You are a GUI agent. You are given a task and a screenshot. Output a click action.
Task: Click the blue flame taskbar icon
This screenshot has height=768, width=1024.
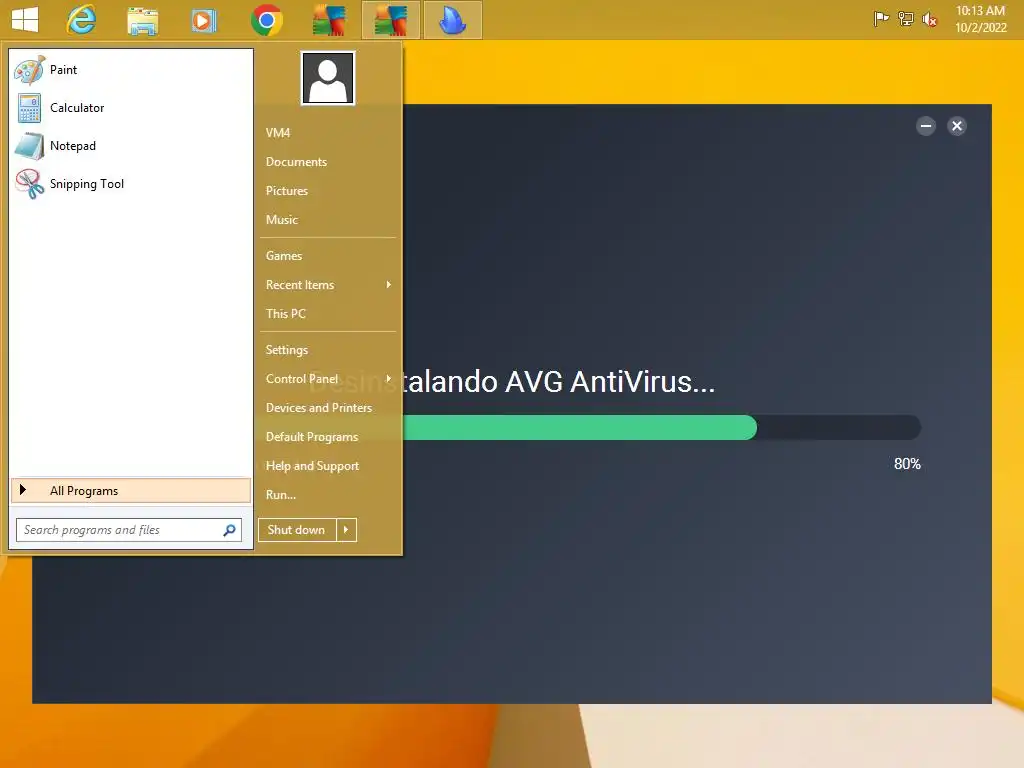[x=453, y=20]
